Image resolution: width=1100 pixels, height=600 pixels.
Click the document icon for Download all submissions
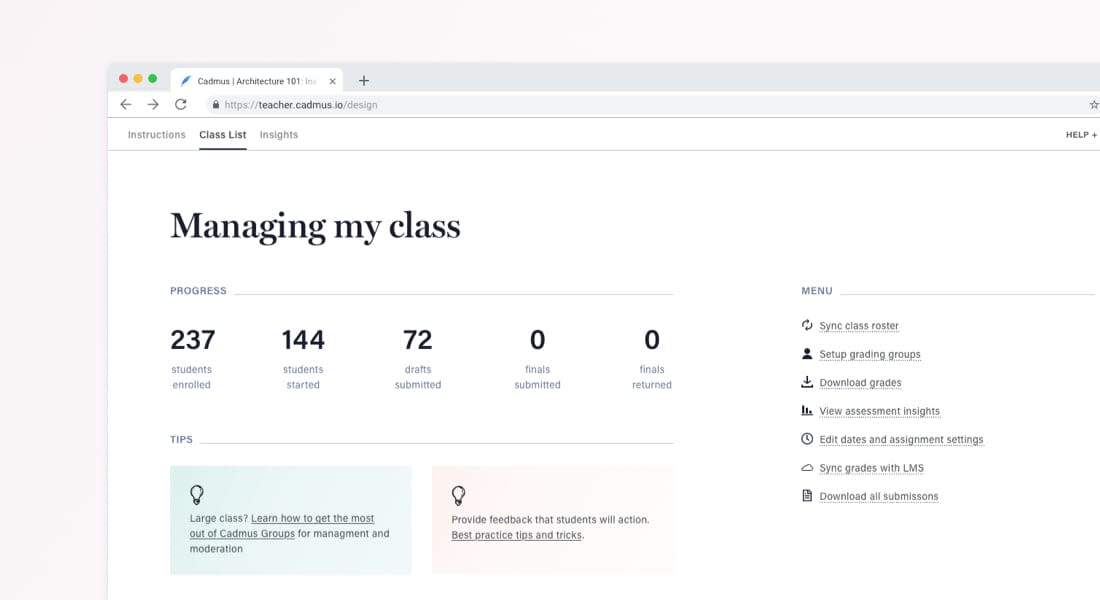pos(807,495)
